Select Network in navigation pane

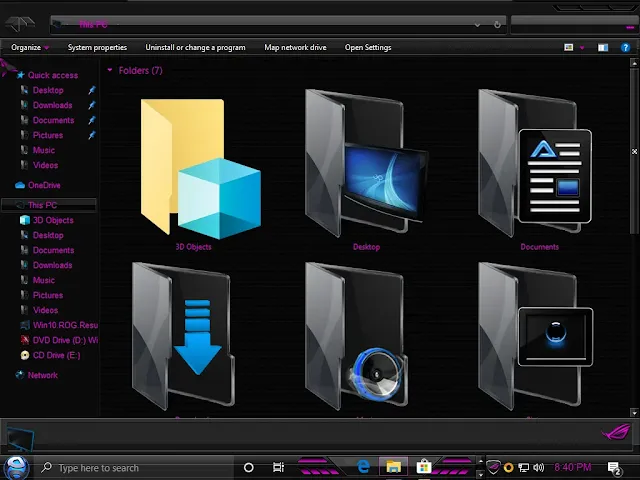click(42, 376)
